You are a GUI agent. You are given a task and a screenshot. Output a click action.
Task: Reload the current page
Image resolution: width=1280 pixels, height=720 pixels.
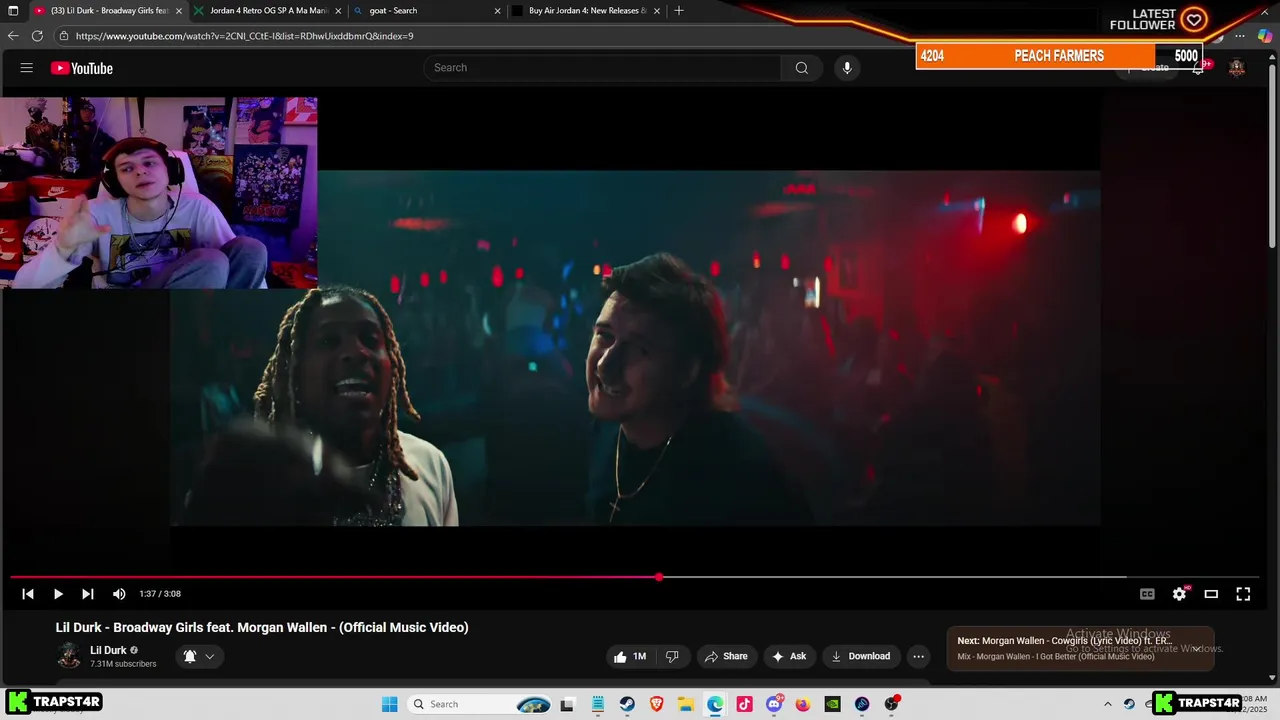[x=37, y=36]
